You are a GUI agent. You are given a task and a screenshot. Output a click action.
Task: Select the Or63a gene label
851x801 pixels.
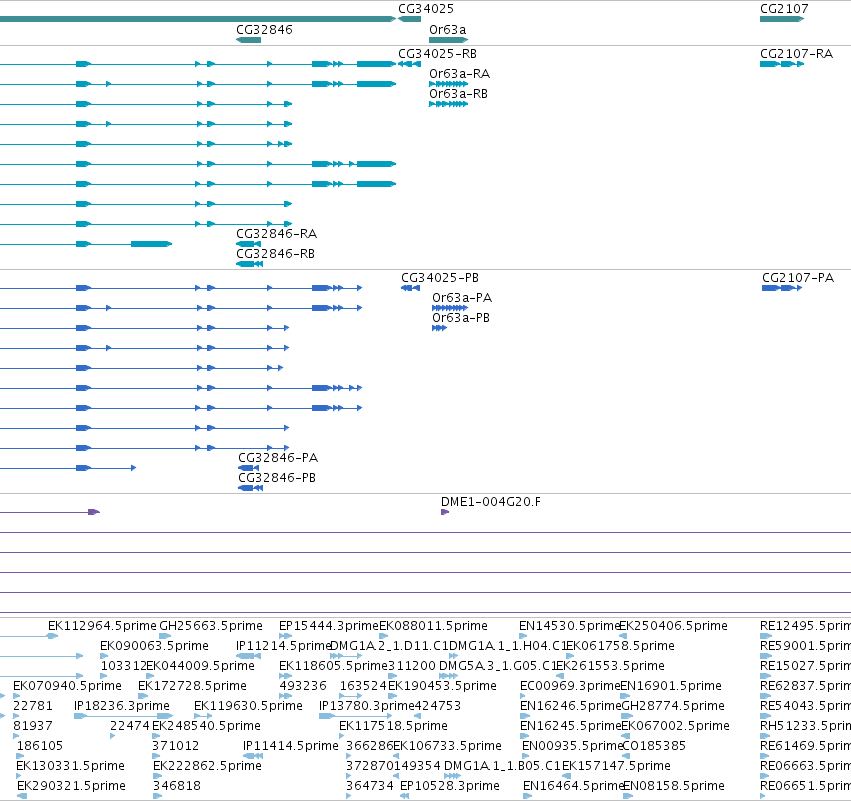[447, 29]
